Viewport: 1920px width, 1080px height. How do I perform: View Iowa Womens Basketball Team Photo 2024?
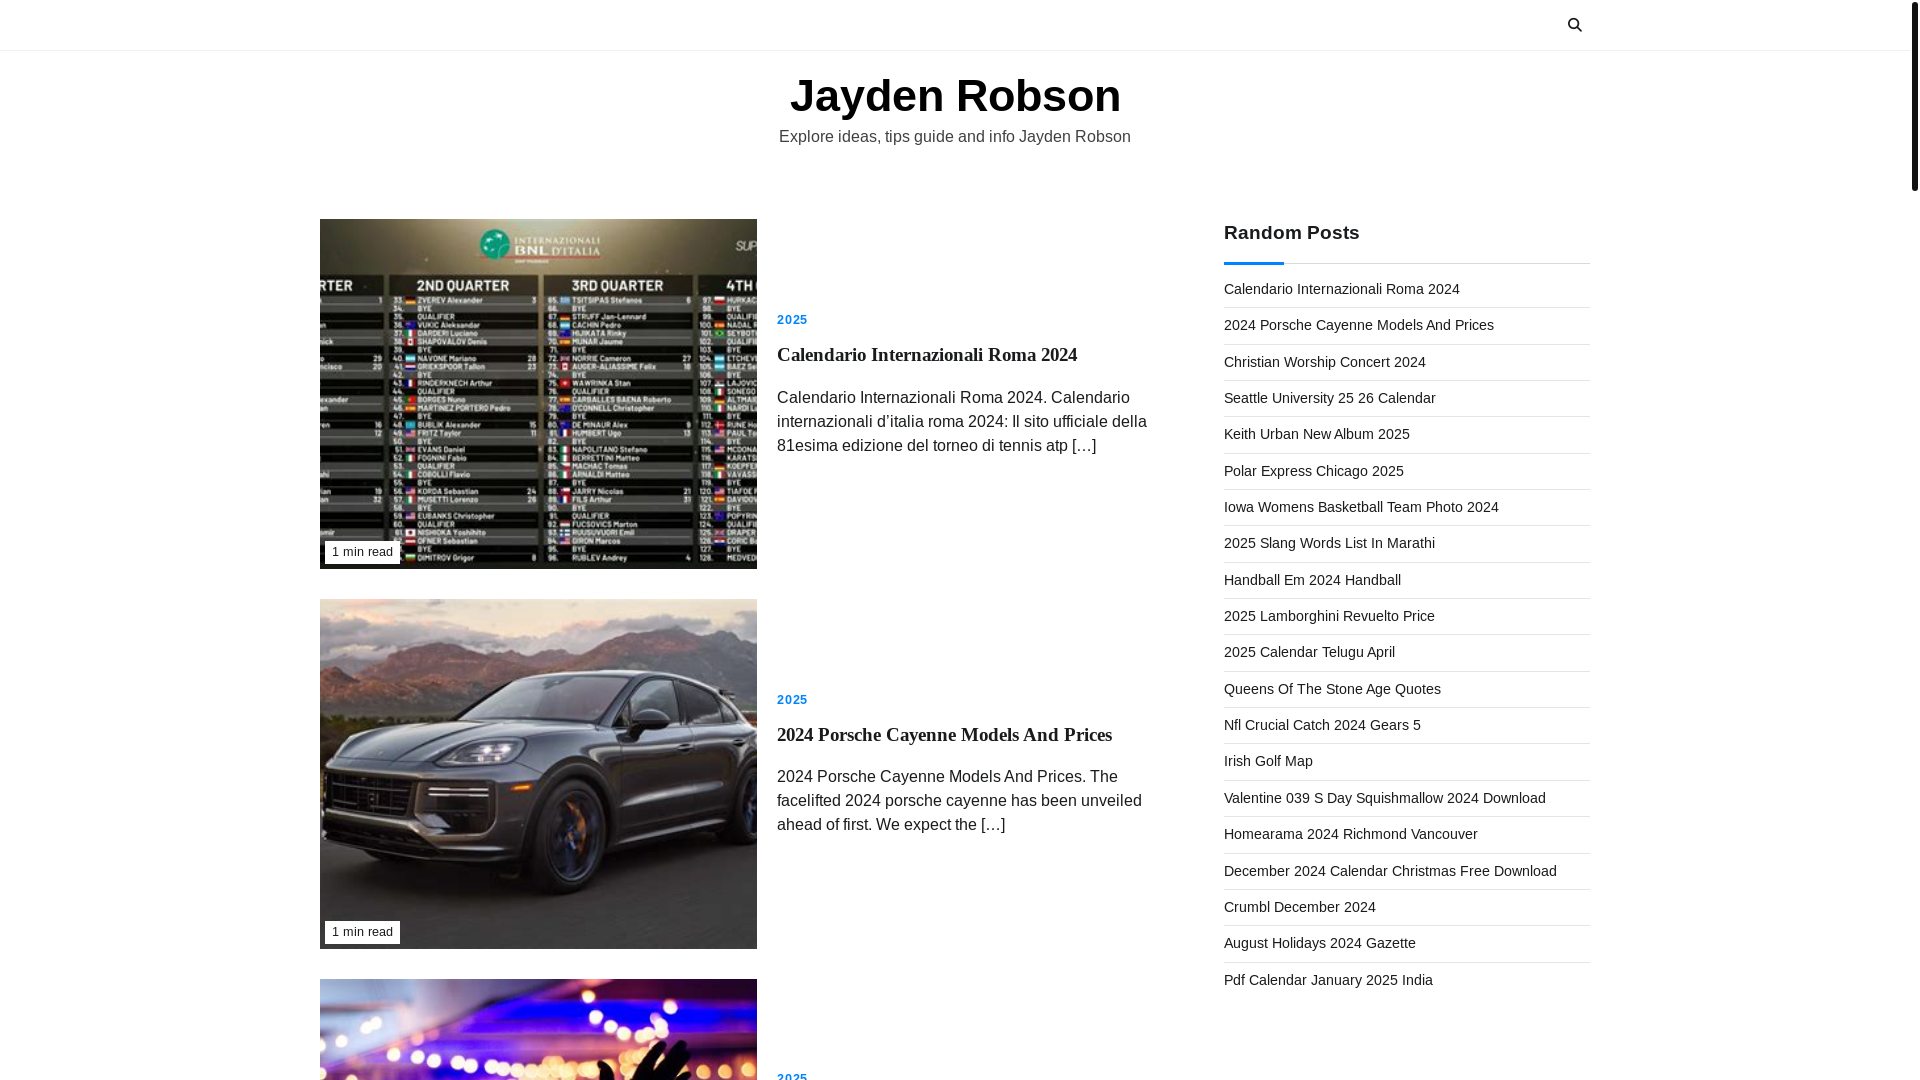tap(1361, 507)
